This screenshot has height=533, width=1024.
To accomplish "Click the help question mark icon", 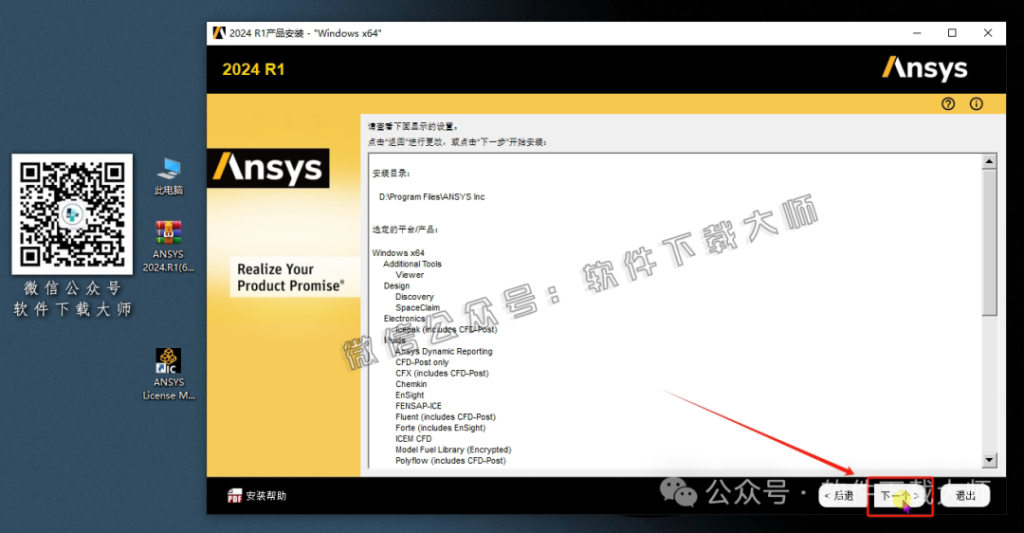I will coord(948,104).
